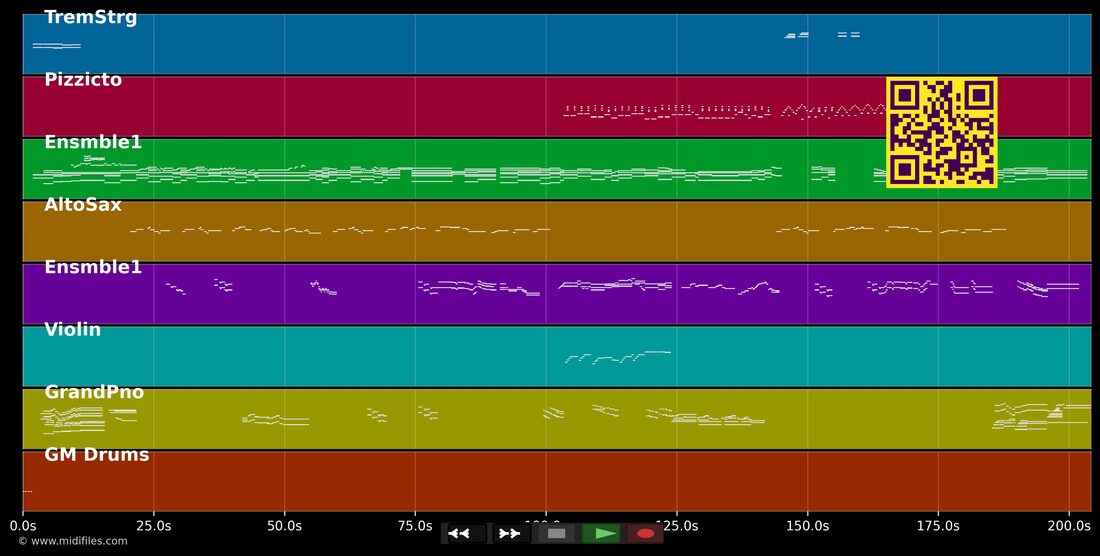
Task: Select the green Ensmble1 track label
Action: (x=93, y=142)
